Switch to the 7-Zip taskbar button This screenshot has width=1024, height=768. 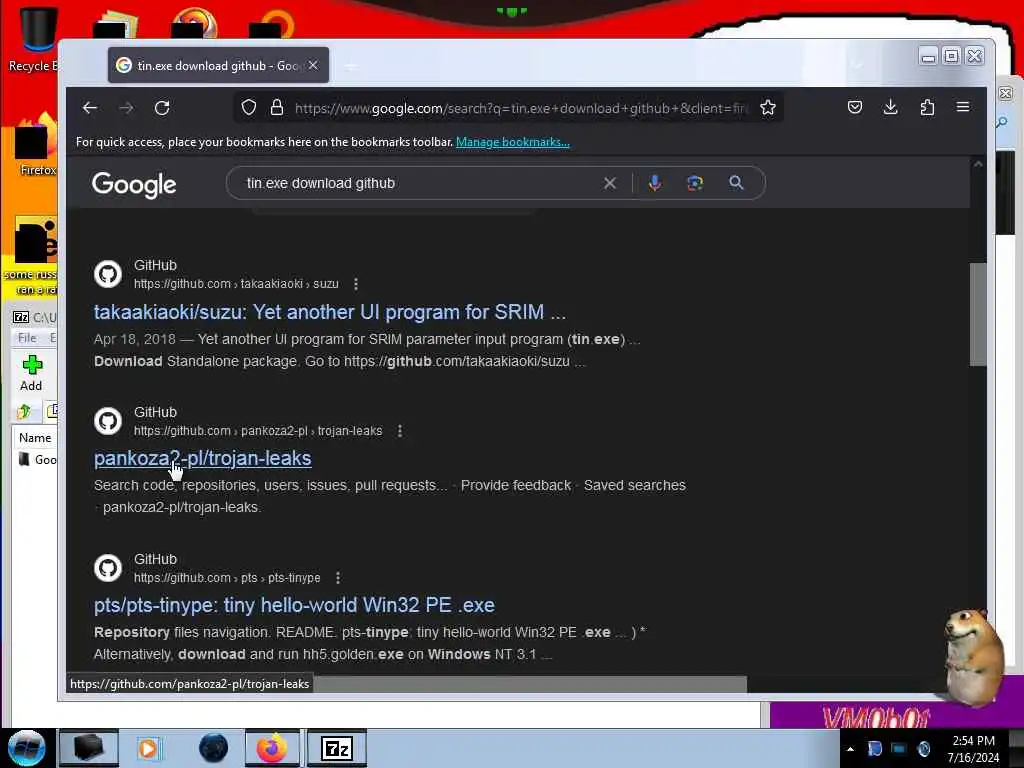pyautogui.click(x=337, y=748)
